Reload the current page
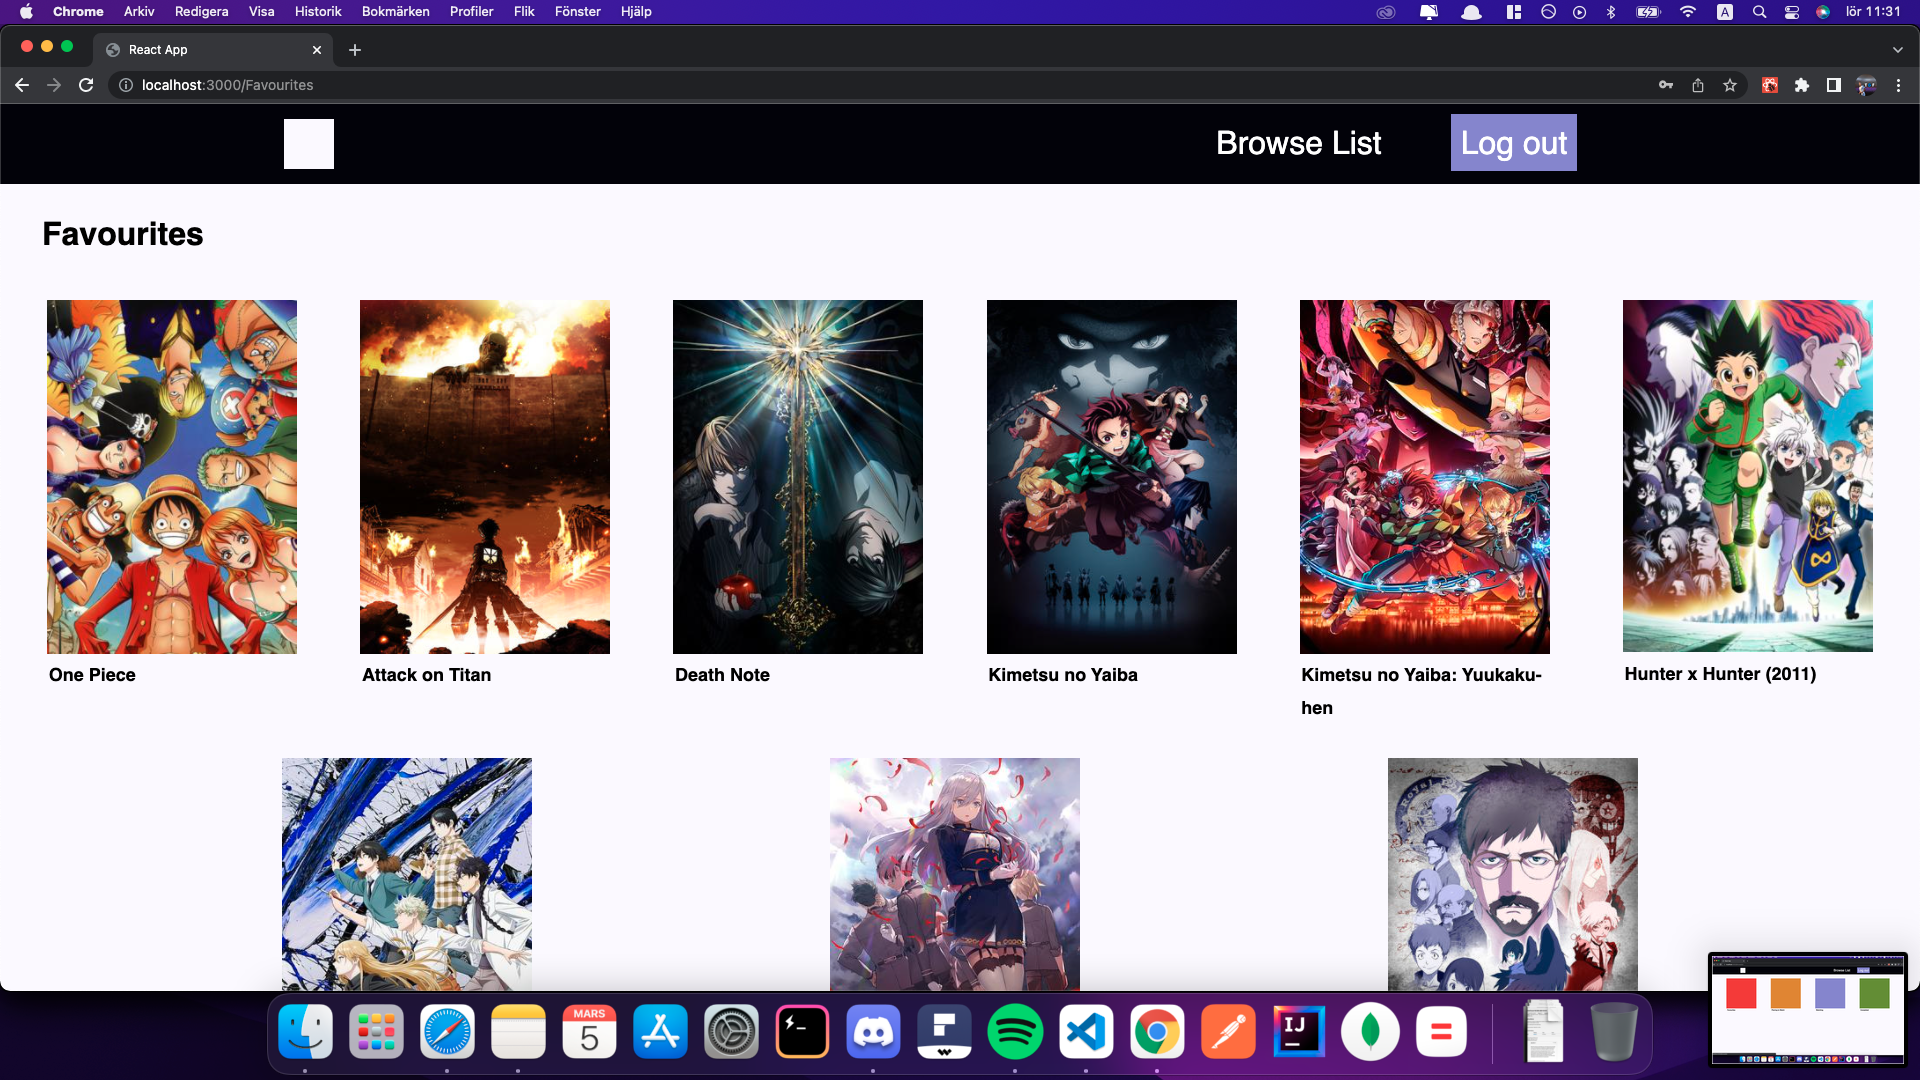This screenshot has height=1080, width=1920. [x=86, y=85]
